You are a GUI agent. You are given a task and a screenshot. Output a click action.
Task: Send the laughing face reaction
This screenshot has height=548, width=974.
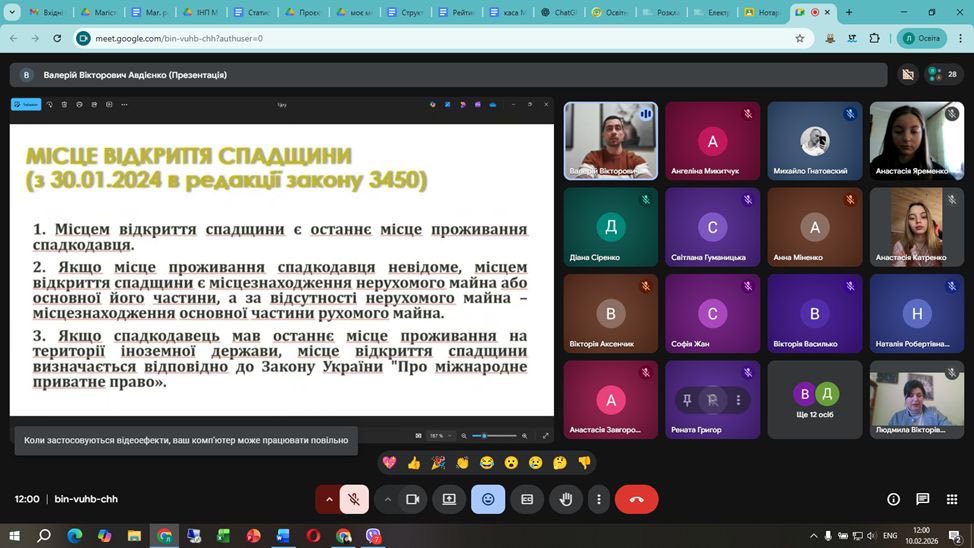click(x=487, y=463)
